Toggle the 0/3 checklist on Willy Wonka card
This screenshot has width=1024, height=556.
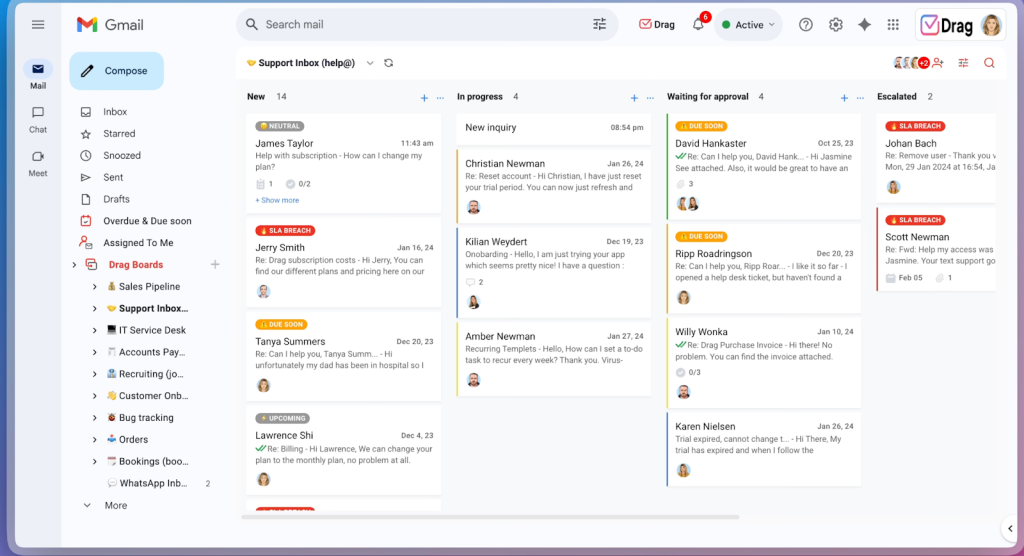680,372
